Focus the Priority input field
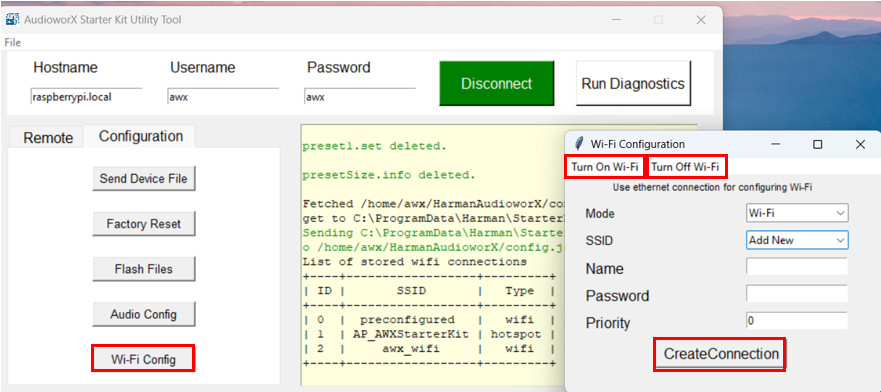The height and width of the screenshot is (392, 881). click(x=797, y=321)
